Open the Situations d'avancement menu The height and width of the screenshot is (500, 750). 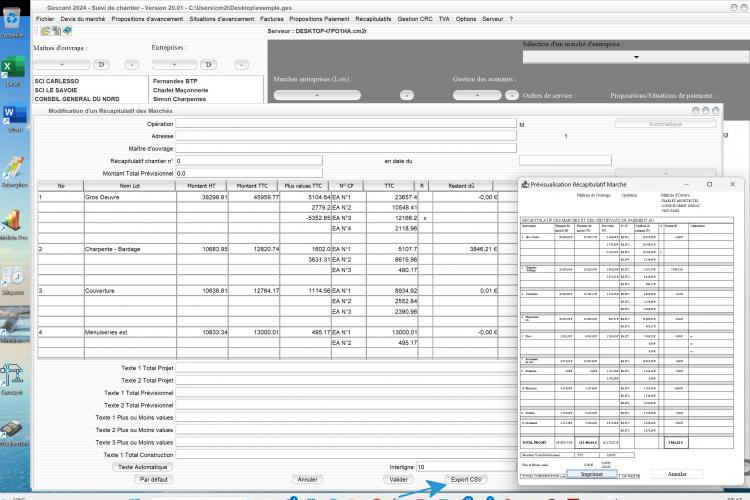click(x=221, y=19)
